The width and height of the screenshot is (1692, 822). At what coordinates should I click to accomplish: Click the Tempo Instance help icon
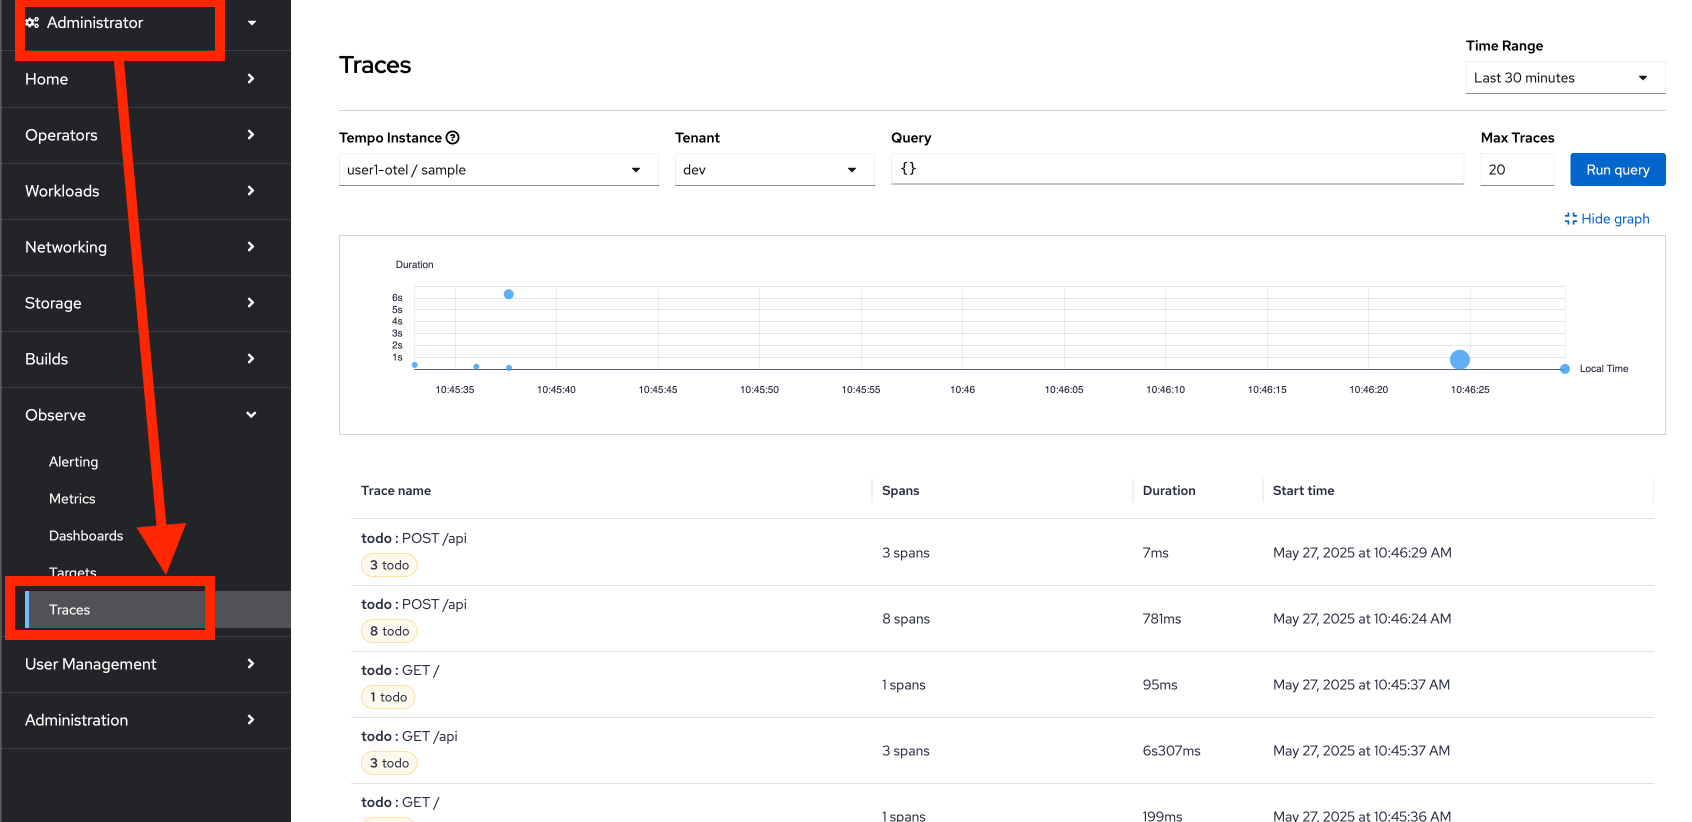coord(453,138)
